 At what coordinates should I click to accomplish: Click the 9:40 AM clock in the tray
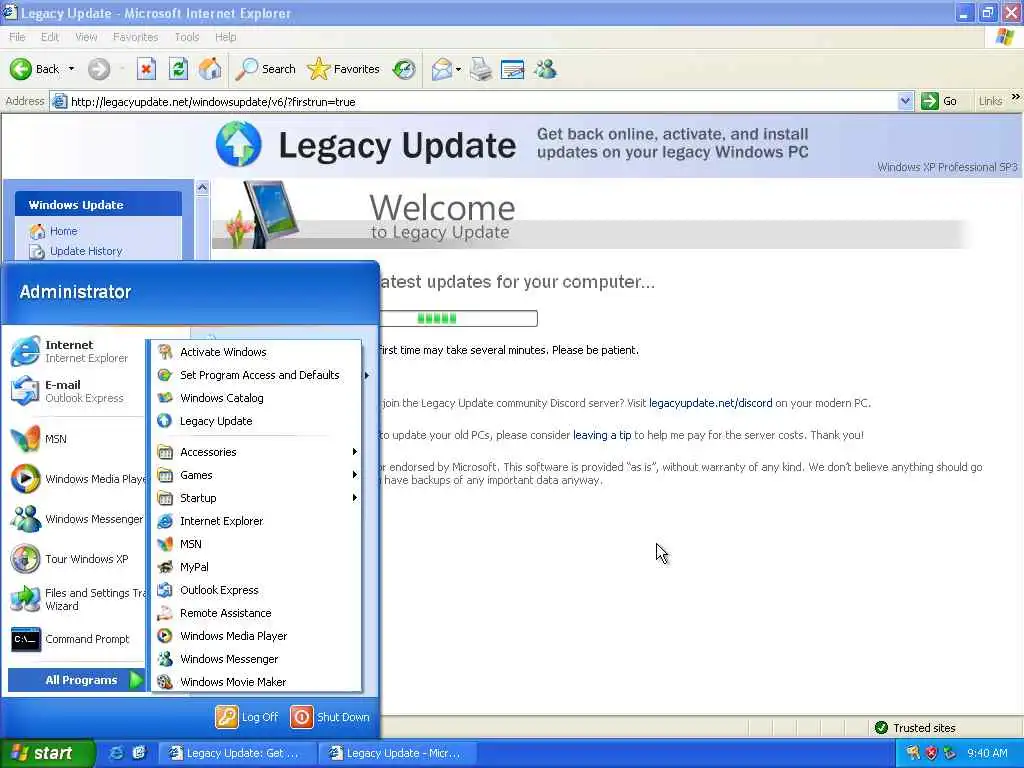tap(987, 753)
